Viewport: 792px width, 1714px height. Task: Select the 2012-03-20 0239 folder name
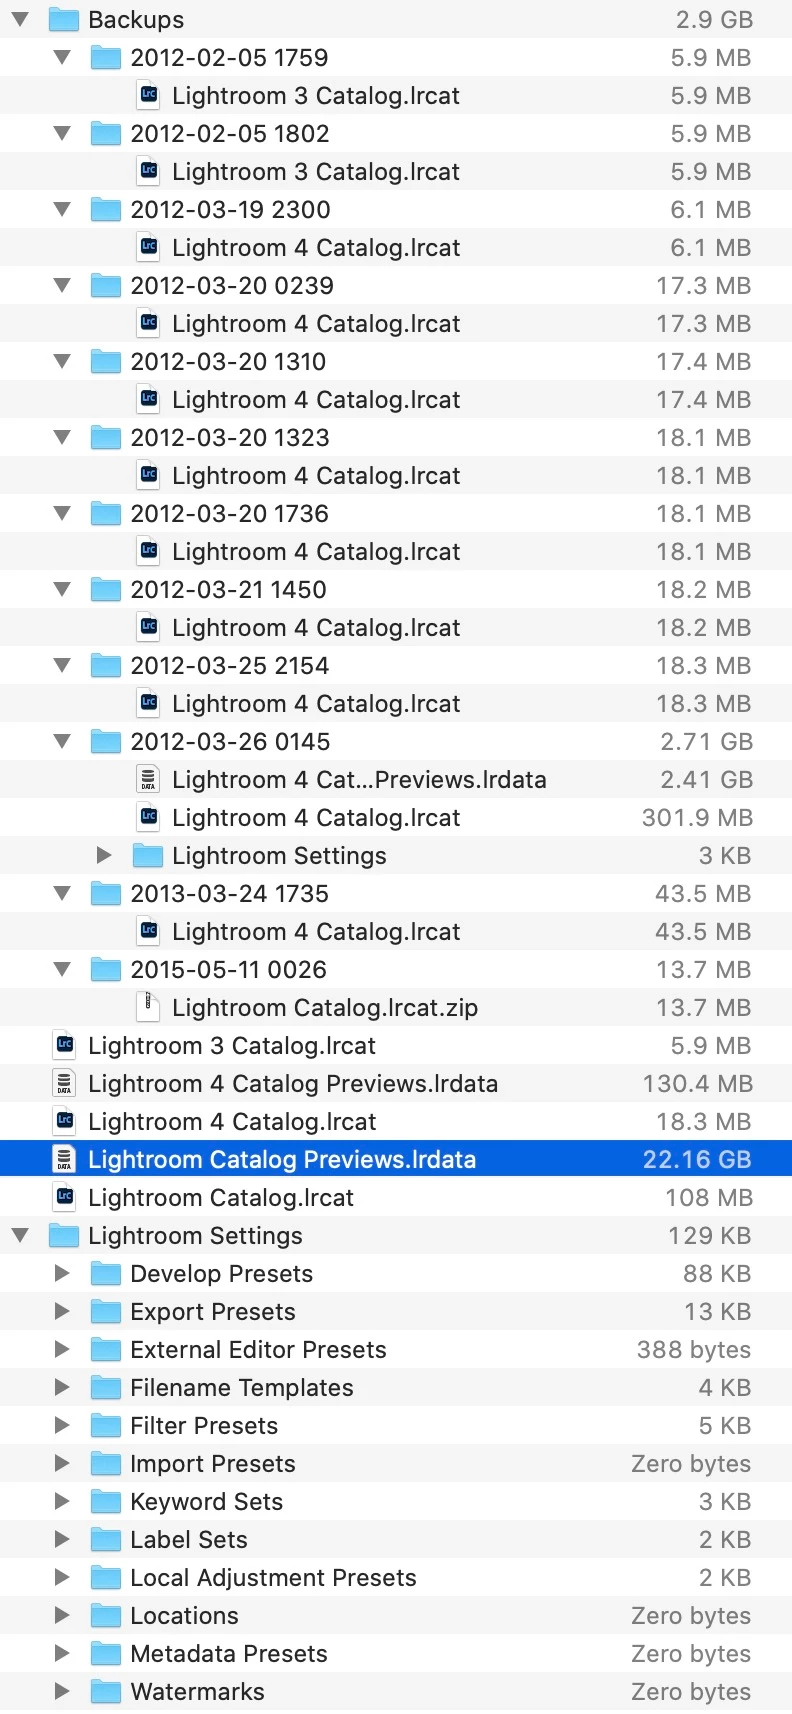[x=232, y=286]
